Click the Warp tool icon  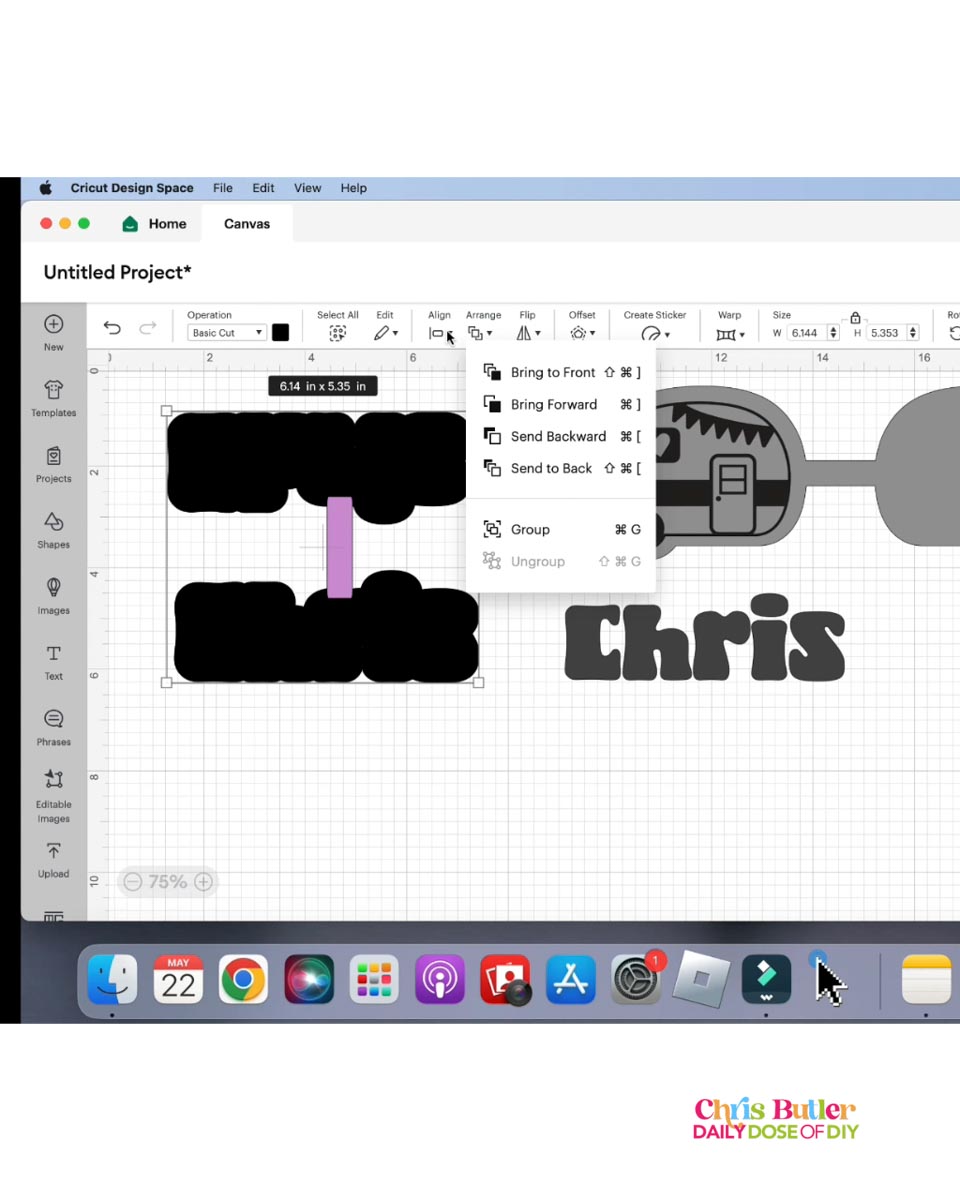coord(726,334)
